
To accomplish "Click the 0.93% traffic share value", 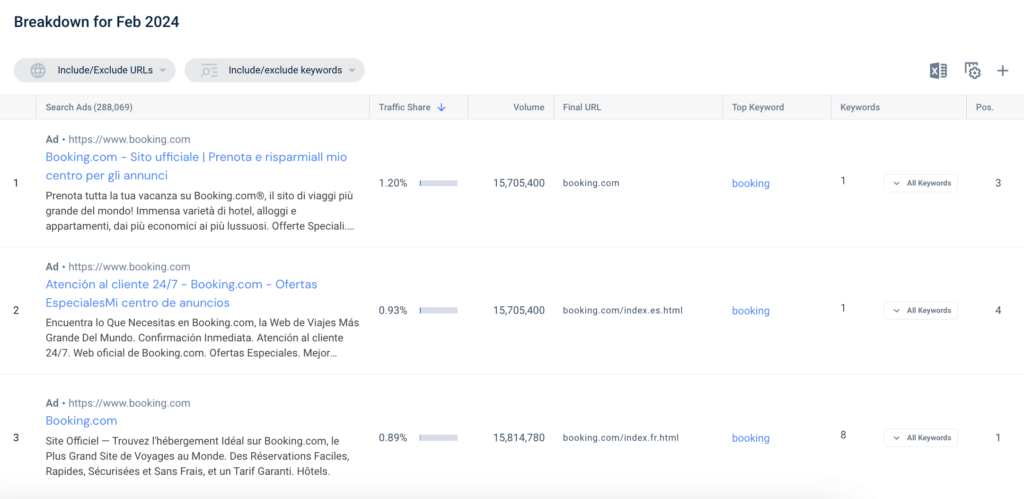I will pos(393,310).
